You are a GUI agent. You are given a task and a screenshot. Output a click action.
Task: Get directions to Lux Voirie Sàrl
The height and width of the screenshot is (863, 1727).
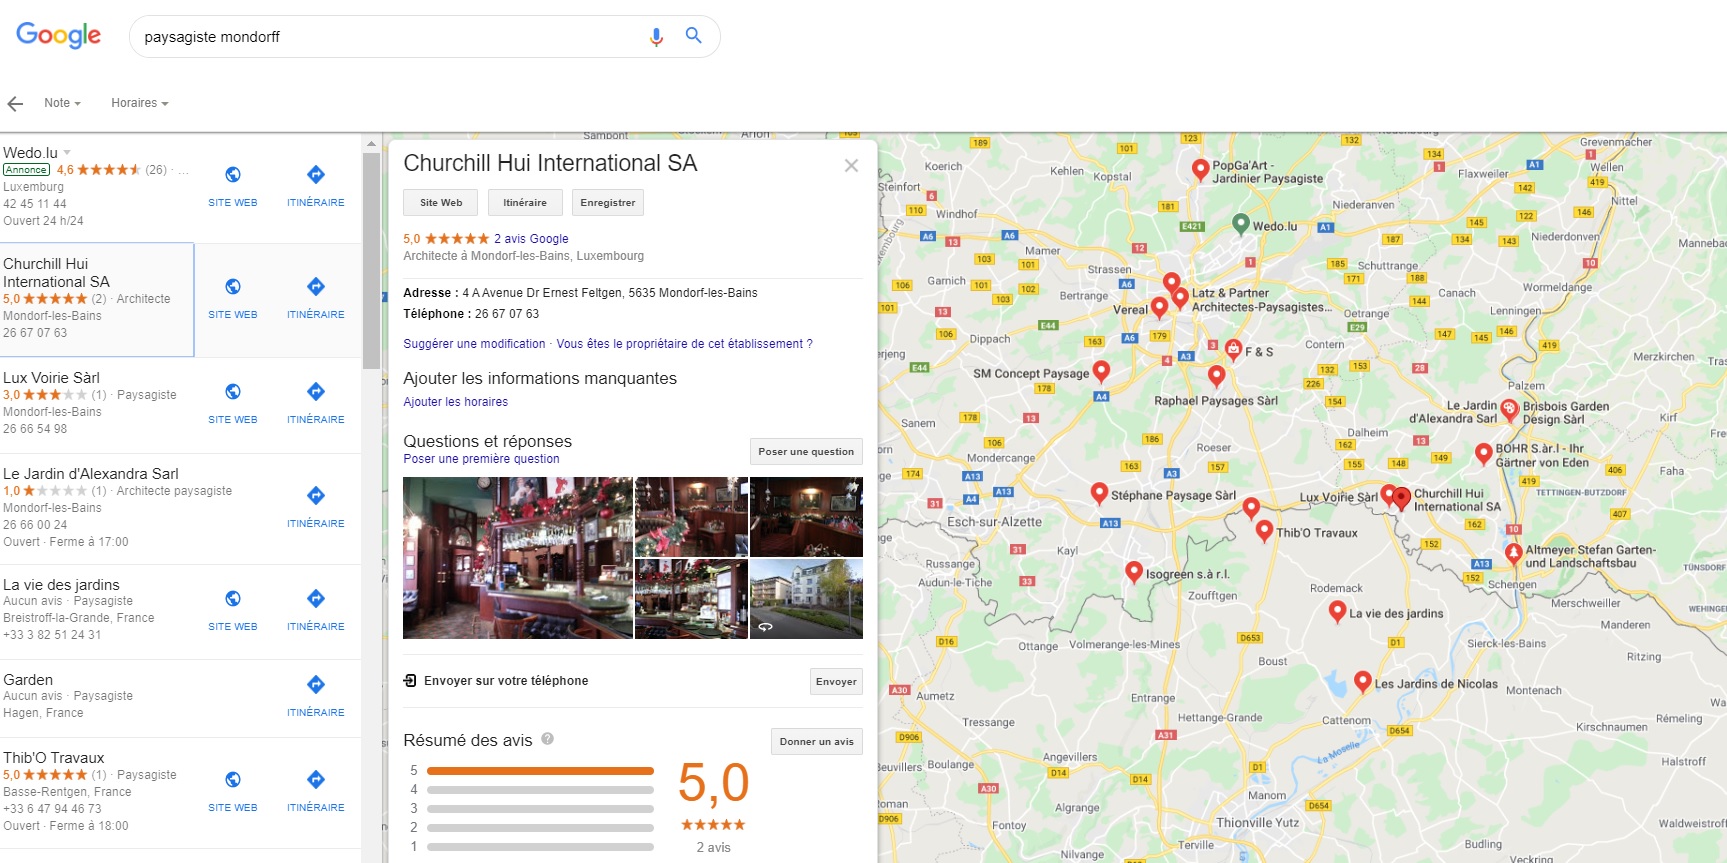pos(316,392)
